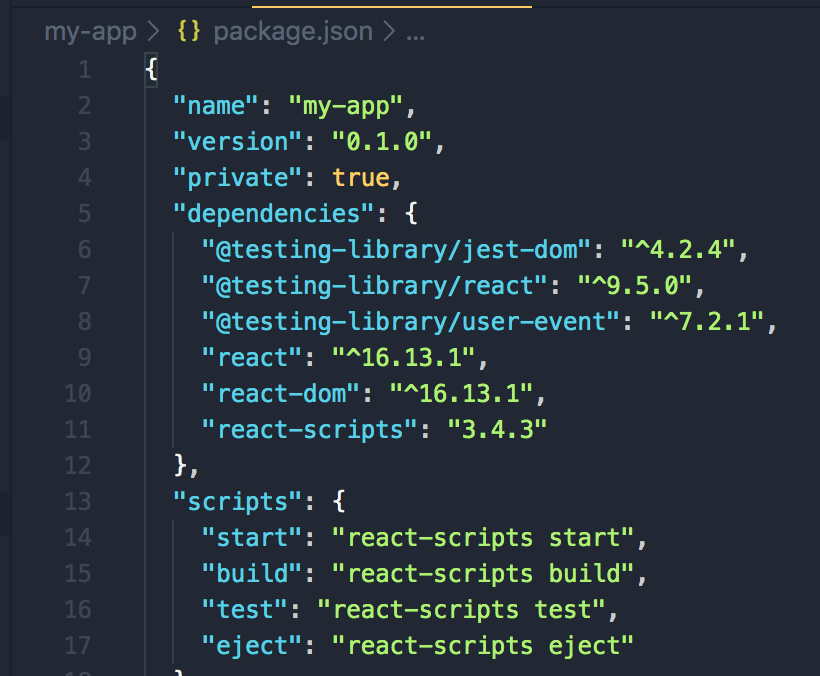820x676 pixels.
Task: Click the "react-dom" key
Action: coord(281,394)
